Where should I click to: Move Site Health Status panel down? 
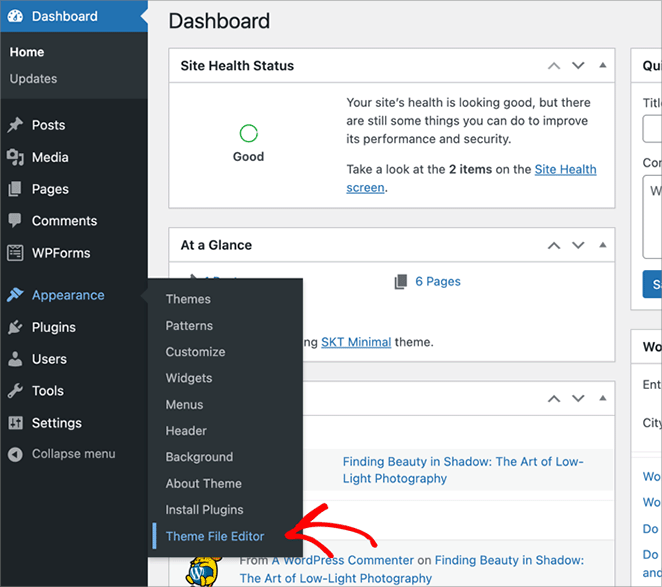[x=577, y=66]
